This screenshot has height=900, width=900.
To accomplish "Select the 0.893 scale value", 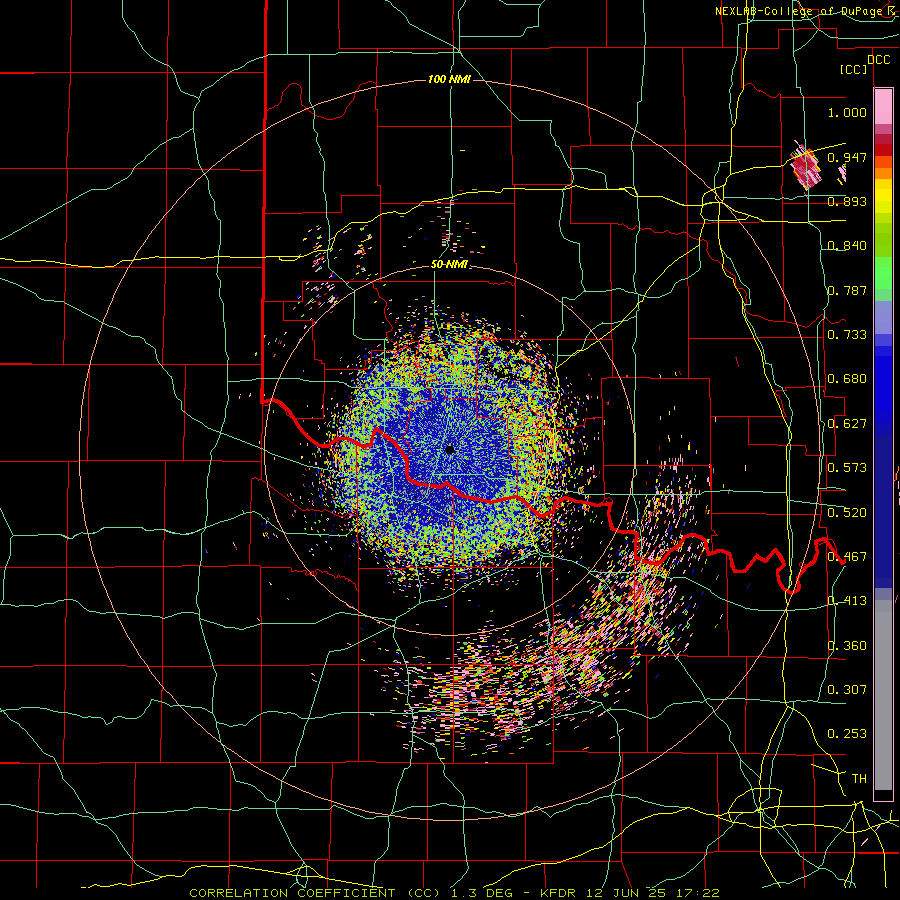I will pyautogui.click(x=847, y=201).
